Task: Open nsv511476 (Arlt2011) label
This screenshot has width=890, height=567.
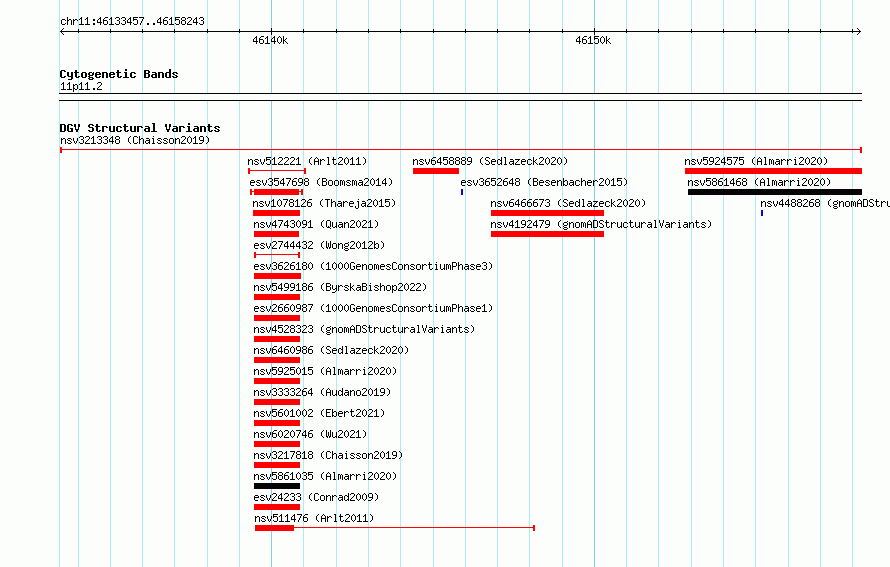Action: [314, 518]
